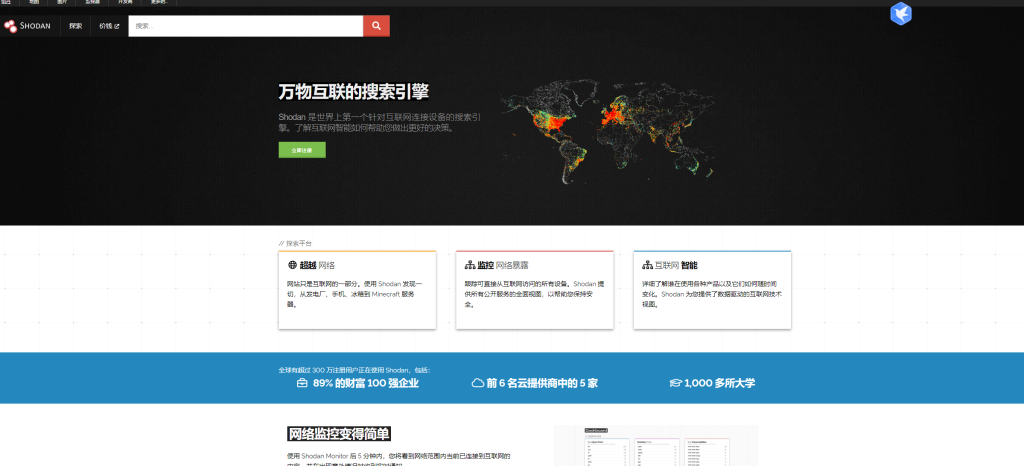Click the Shodan description paragraph in hero

381,123
